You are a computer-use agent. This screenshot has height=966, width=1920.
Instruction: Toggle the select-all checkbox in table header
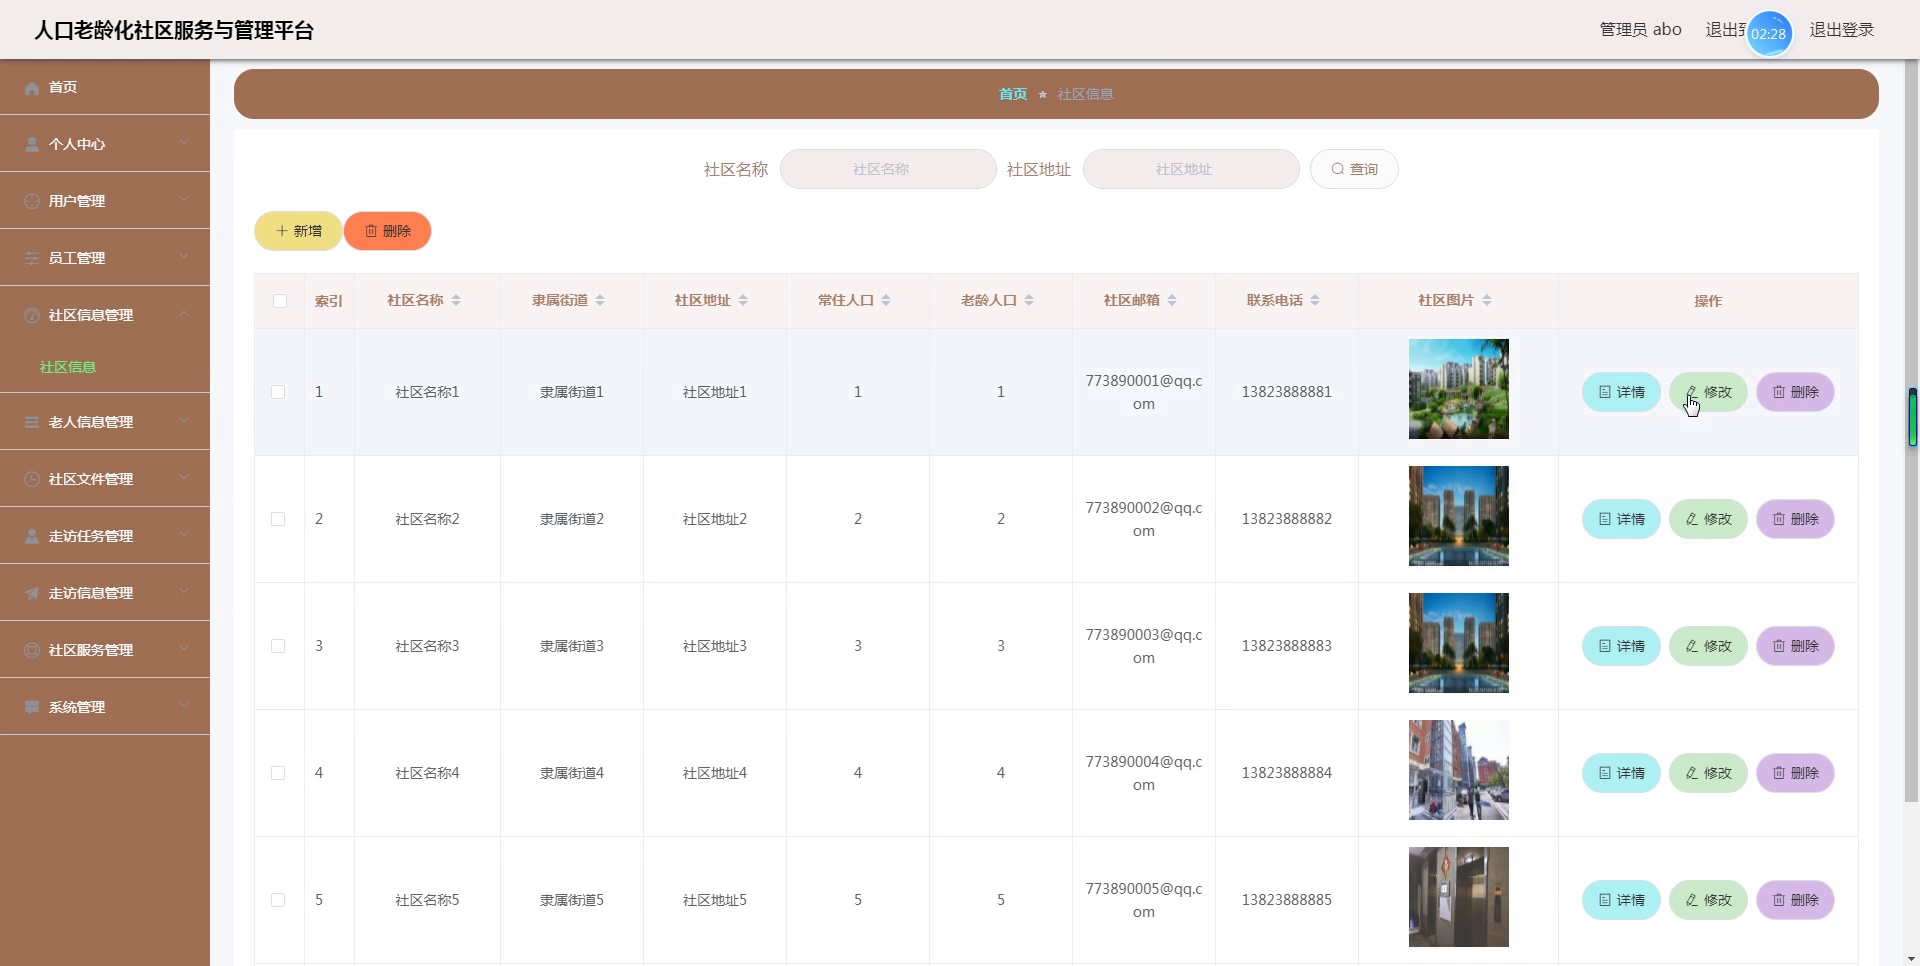tap(280, 301)
